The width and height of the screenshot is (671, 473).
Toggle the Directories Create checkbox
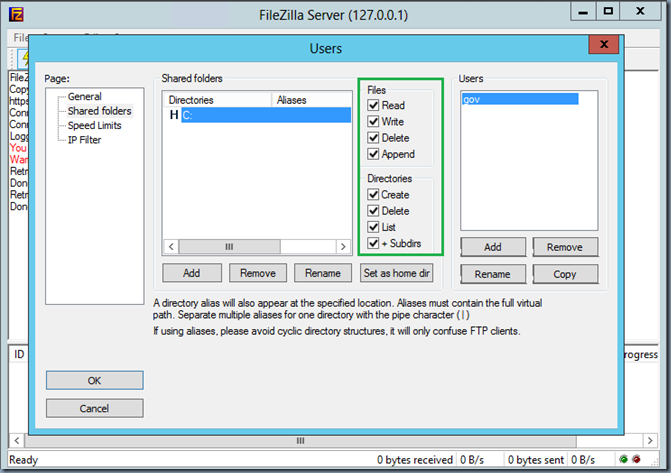click(x=373, y=195)
